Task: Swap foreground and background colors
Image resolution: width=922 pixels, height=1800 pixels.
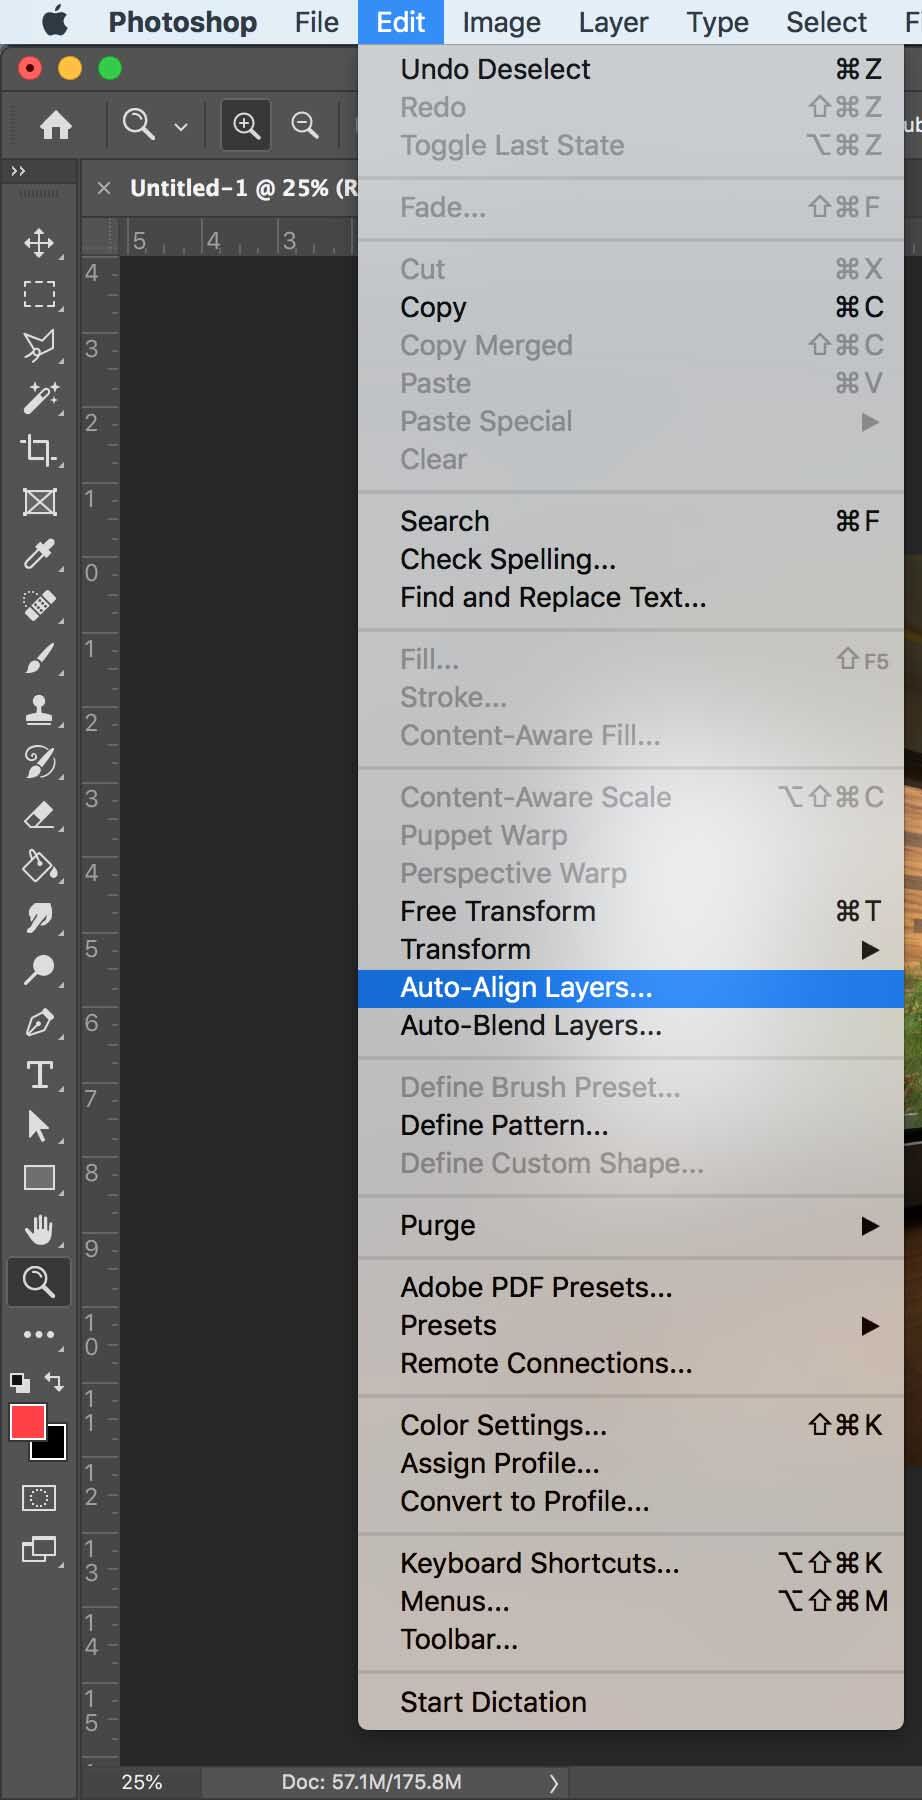Action: 55,1382
